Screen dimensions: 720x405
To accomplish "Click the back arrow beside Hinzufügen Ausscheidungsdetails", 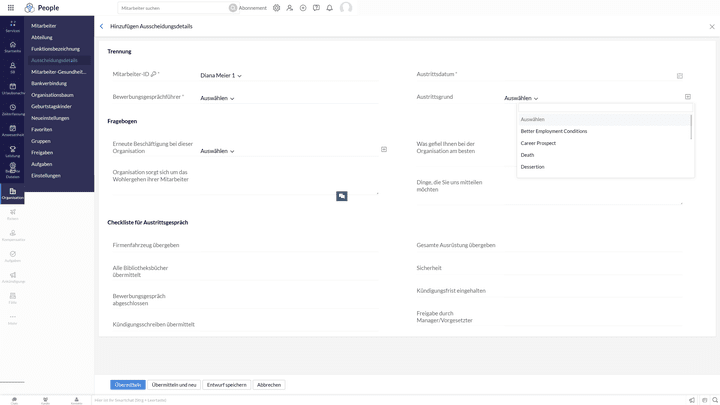I will coord(101,26).
